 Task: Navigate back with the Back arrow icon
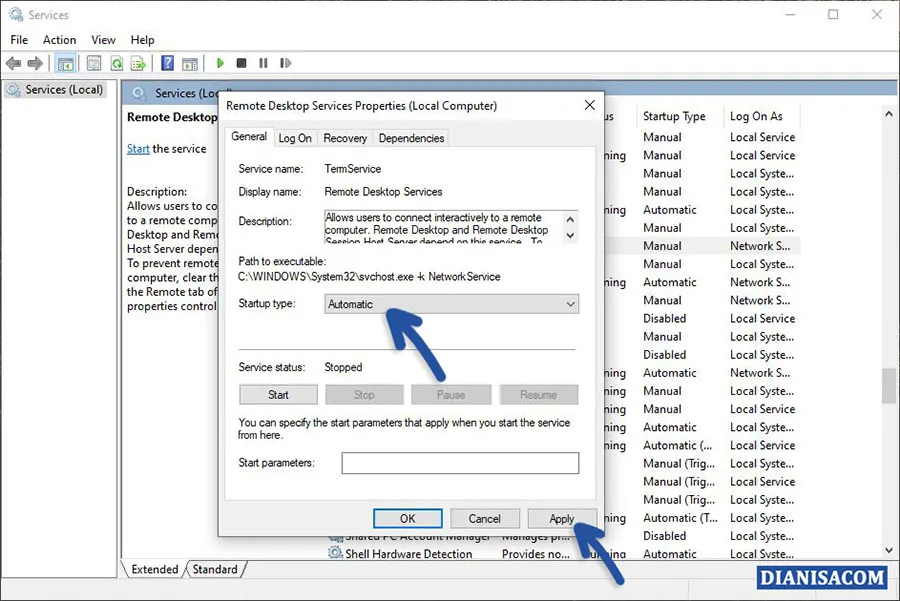tap(13, 62)
